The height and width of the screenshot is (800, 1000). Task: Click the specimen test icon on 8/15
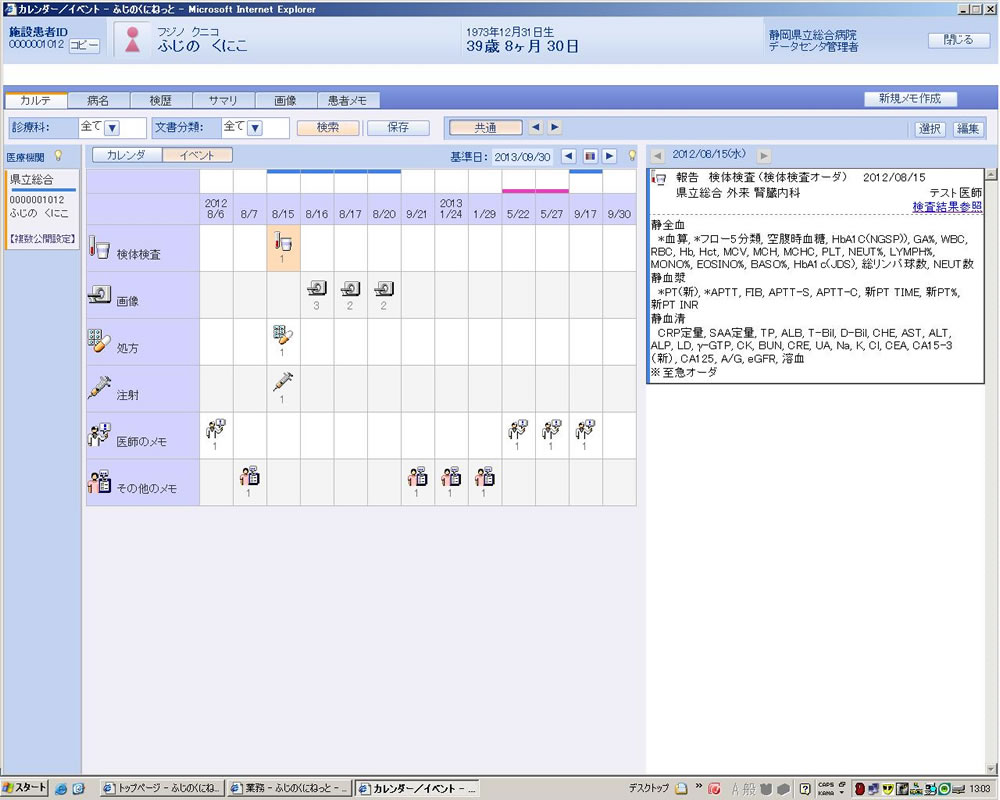tap(283, 243)
